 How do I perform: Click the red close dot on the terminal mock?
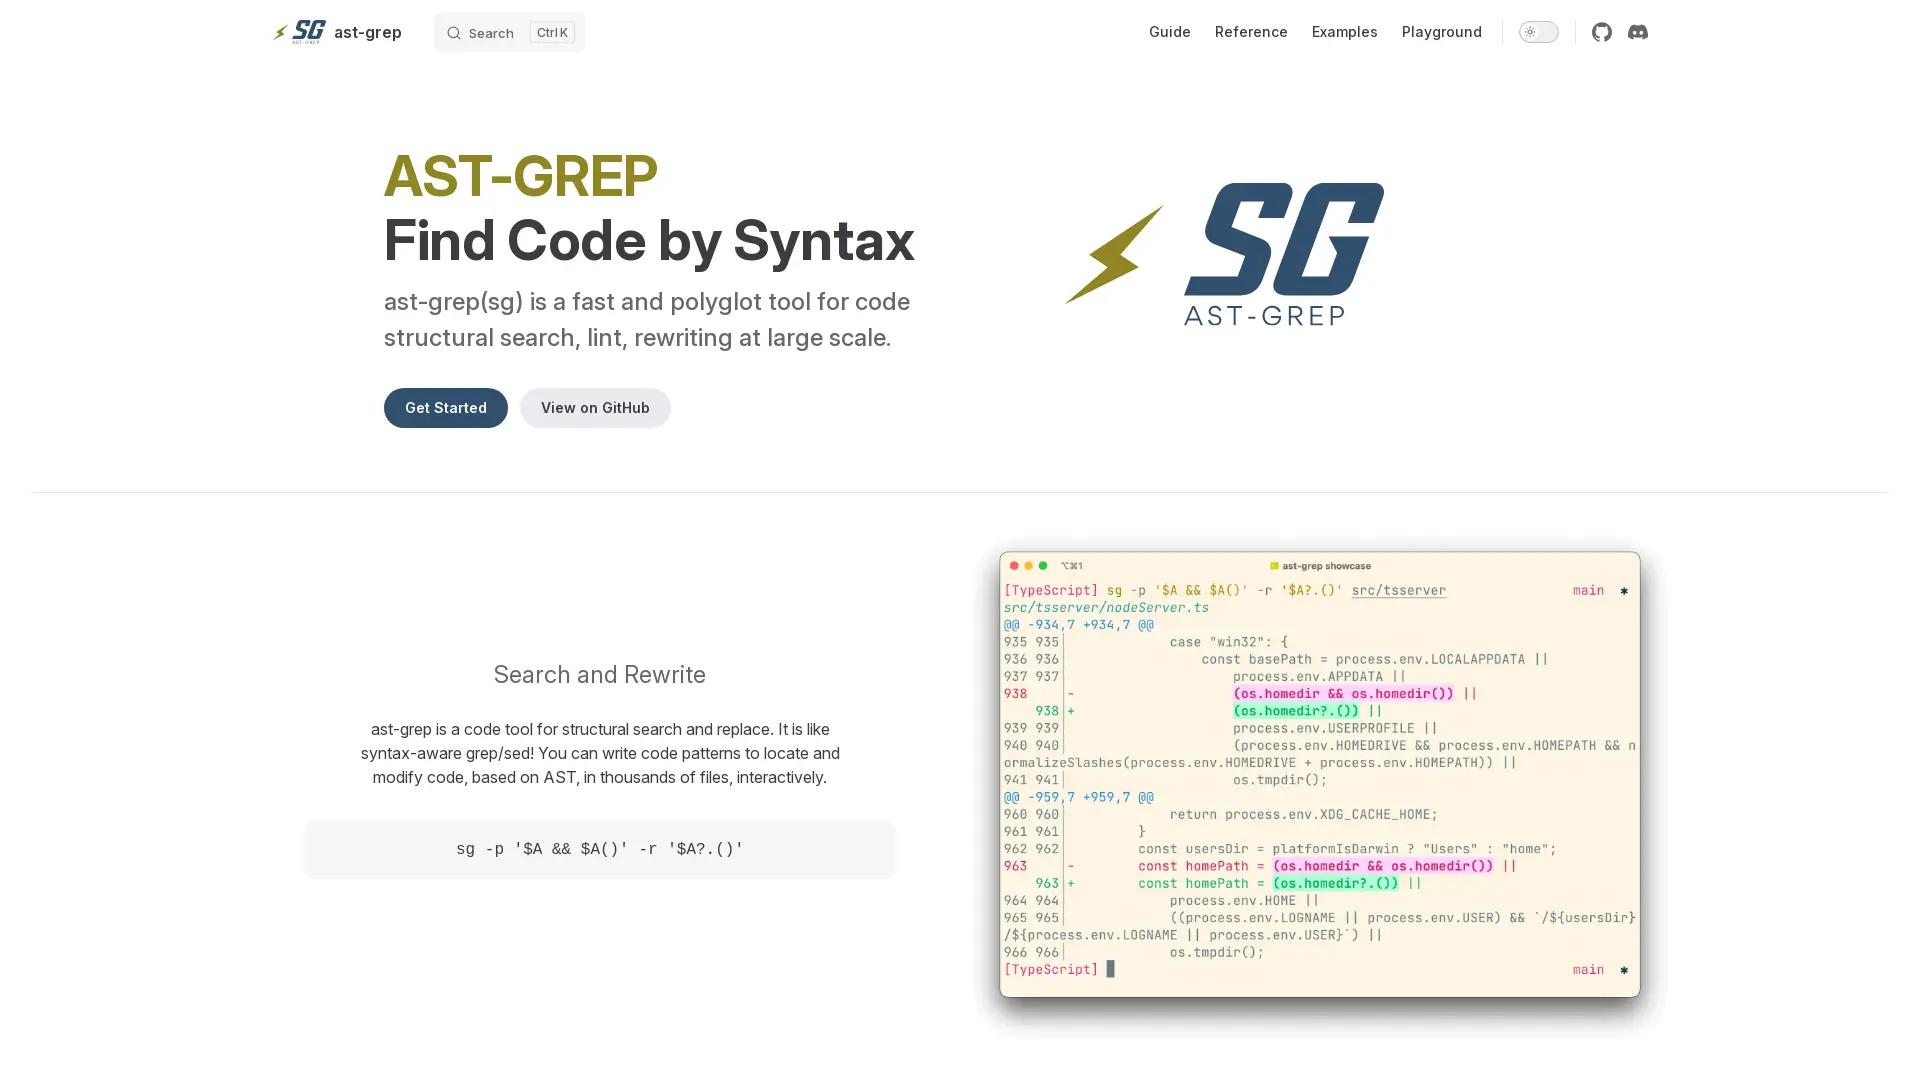1015,565
